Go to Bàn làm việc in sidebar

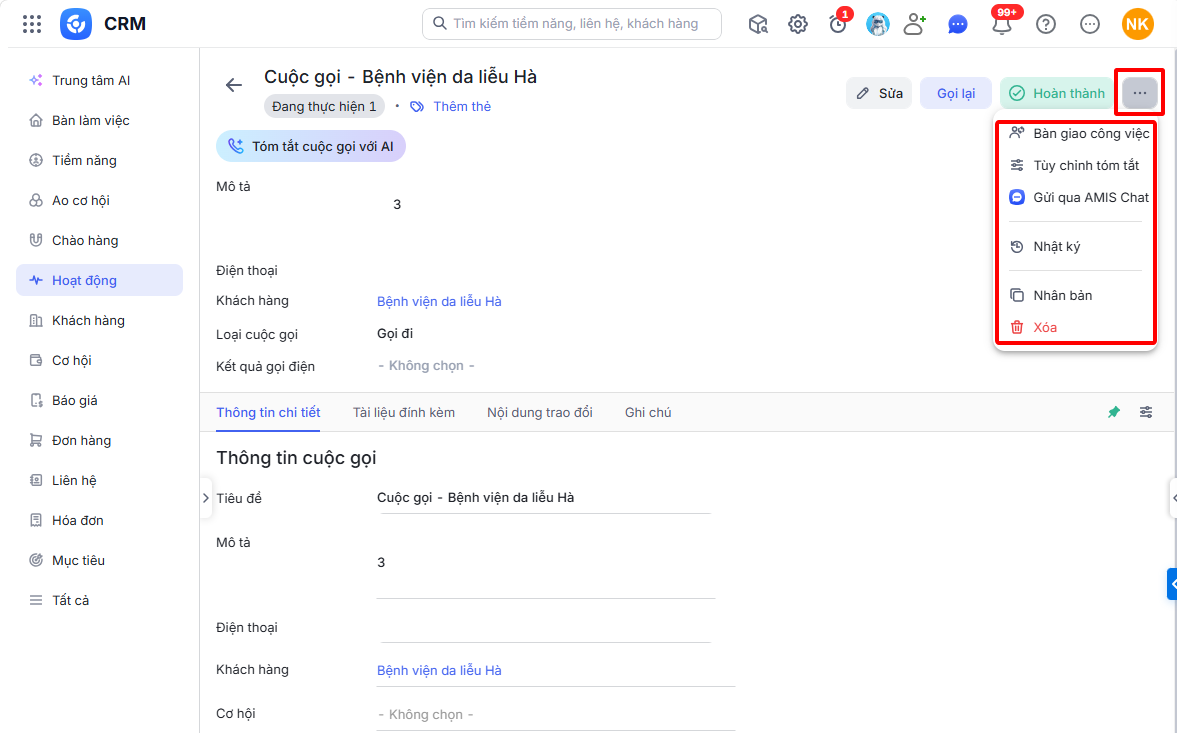(x=99, y=120)
